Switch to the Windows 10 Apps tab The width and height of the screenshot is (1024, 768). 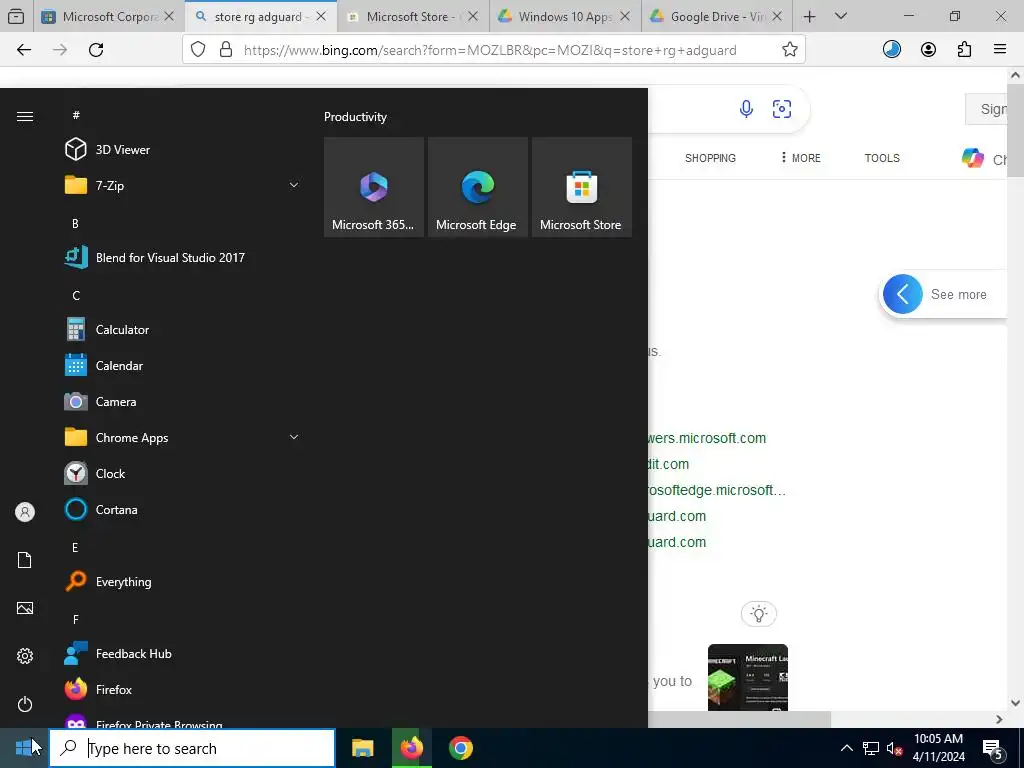565,17
